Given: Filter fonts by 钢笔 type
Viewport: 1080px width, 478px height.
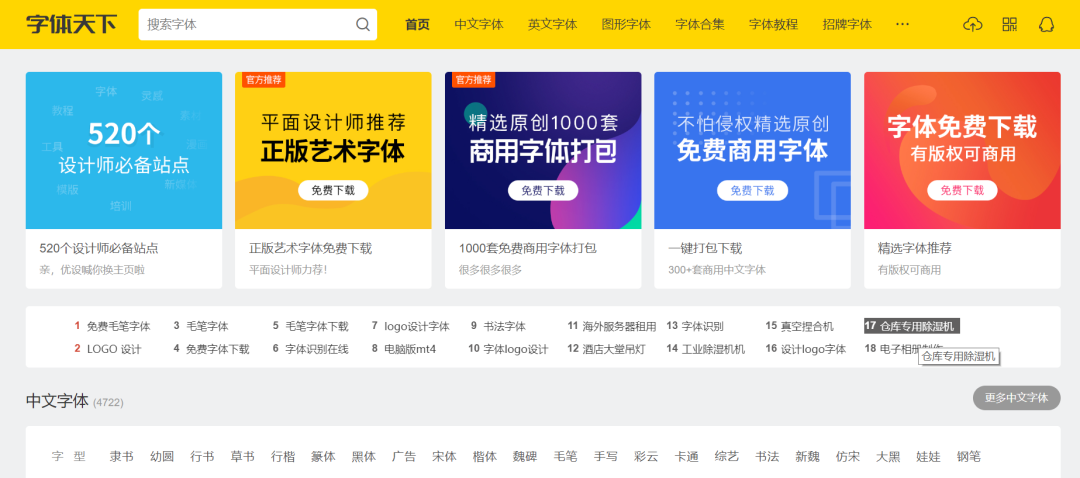Looking at the screenshot, I should 968,457.
